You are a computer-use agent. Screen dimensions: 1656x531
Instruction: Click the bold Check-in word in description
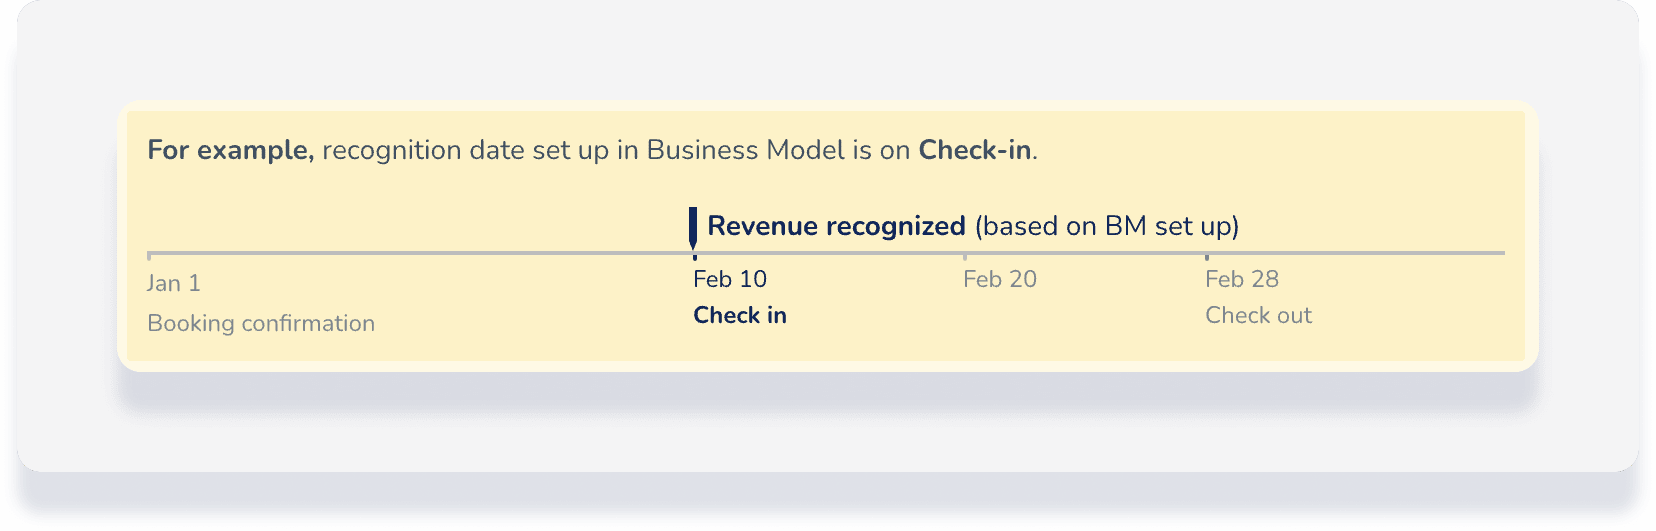coord(975,150)
